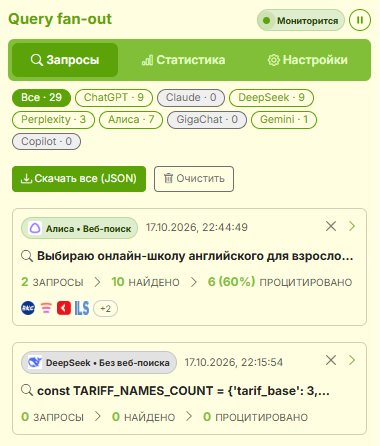Expand the Алиса query card chevron

[352, 226]
